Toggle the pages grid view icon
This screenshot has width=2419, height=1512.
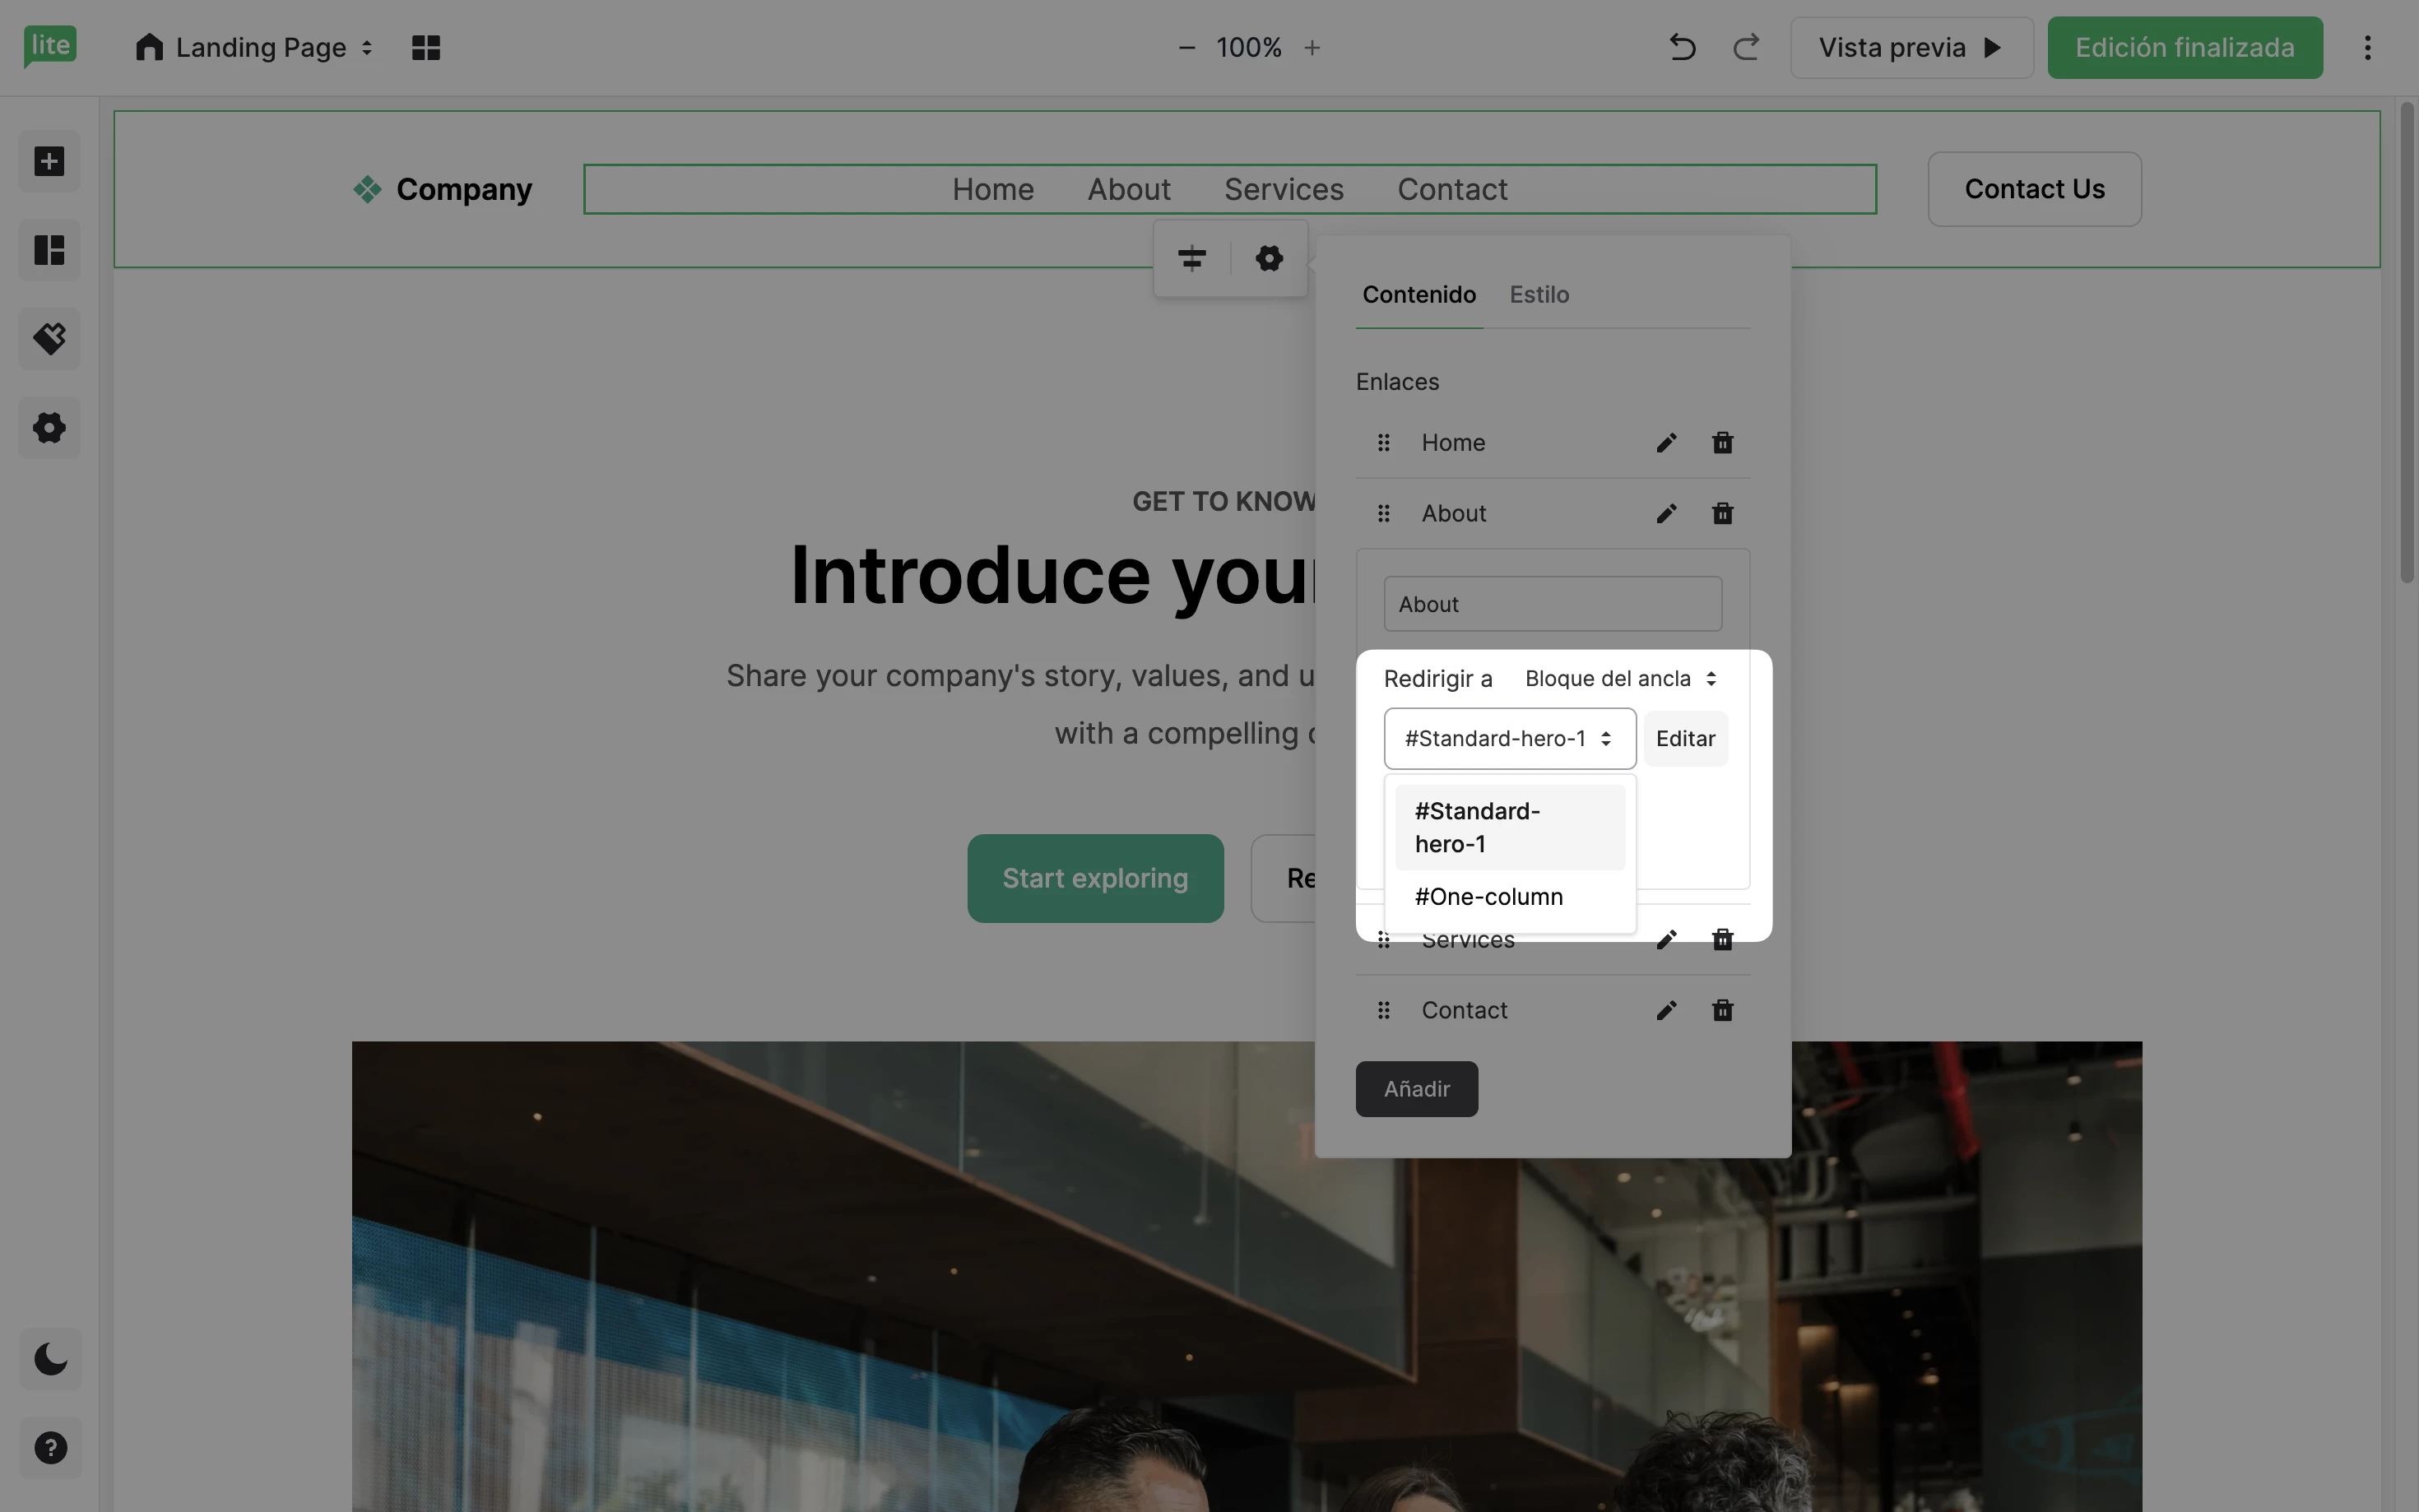tap(426, 47)
